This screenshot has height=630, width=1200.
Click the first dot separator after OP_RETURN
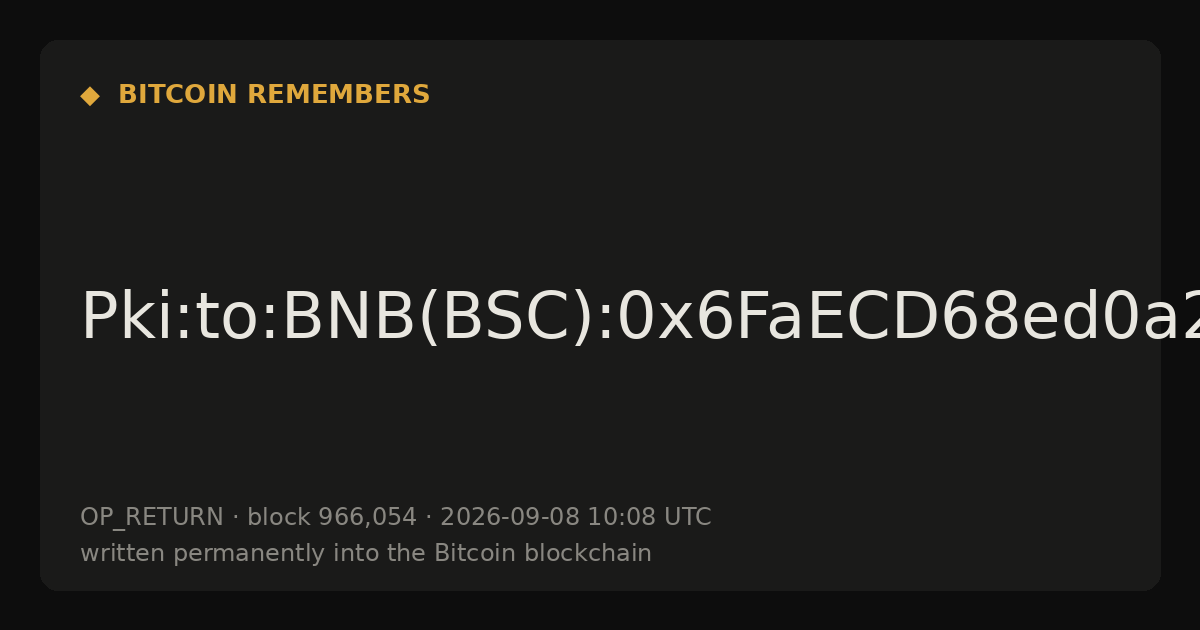tap(236, 518)
